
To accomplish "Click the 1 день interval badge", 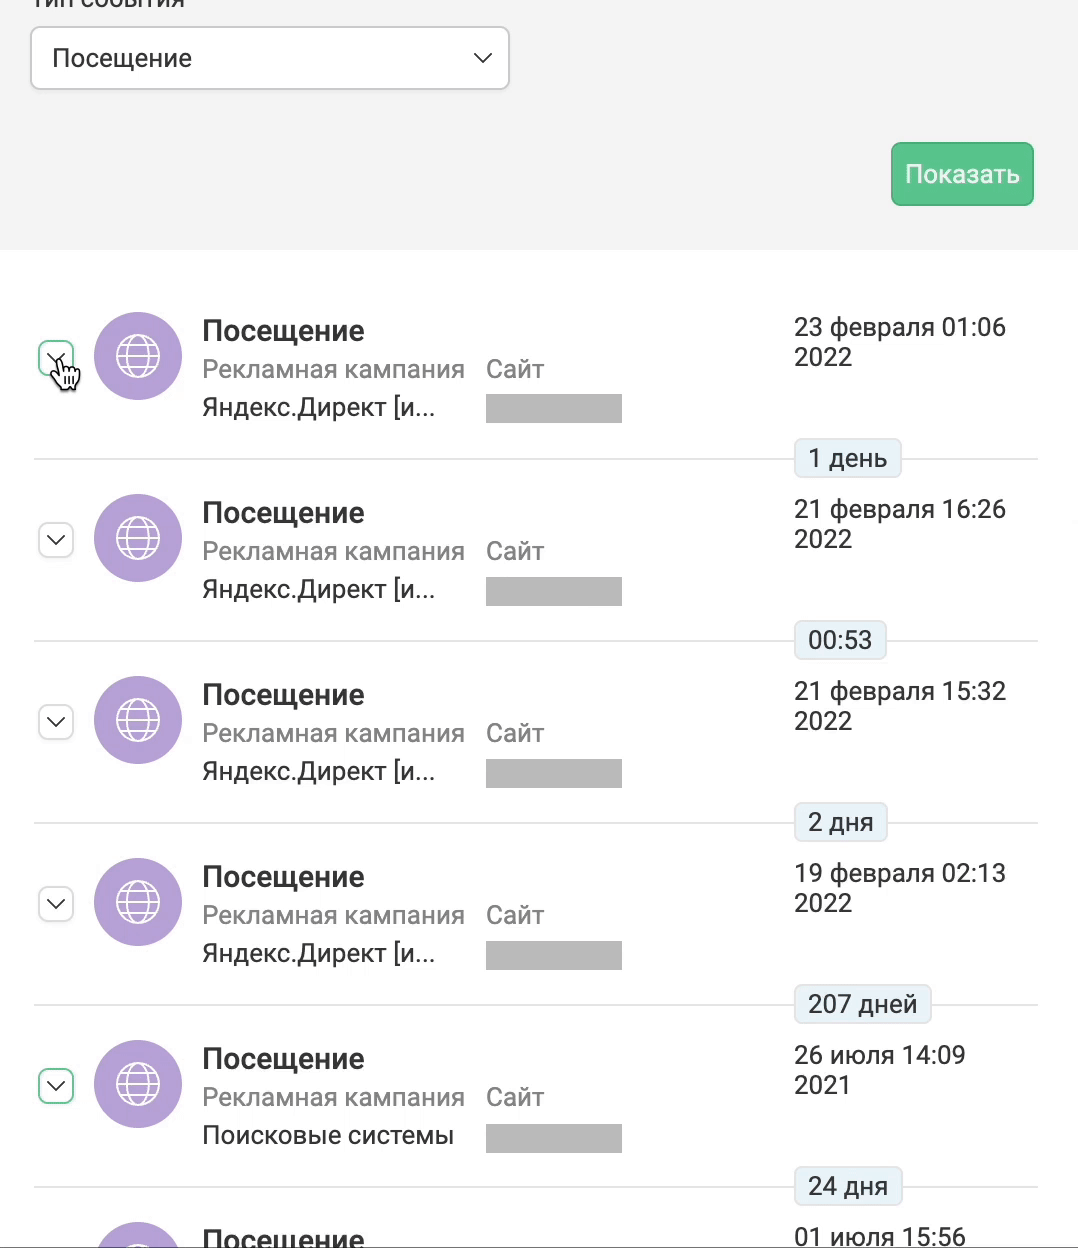I will [x=848, y=458].
